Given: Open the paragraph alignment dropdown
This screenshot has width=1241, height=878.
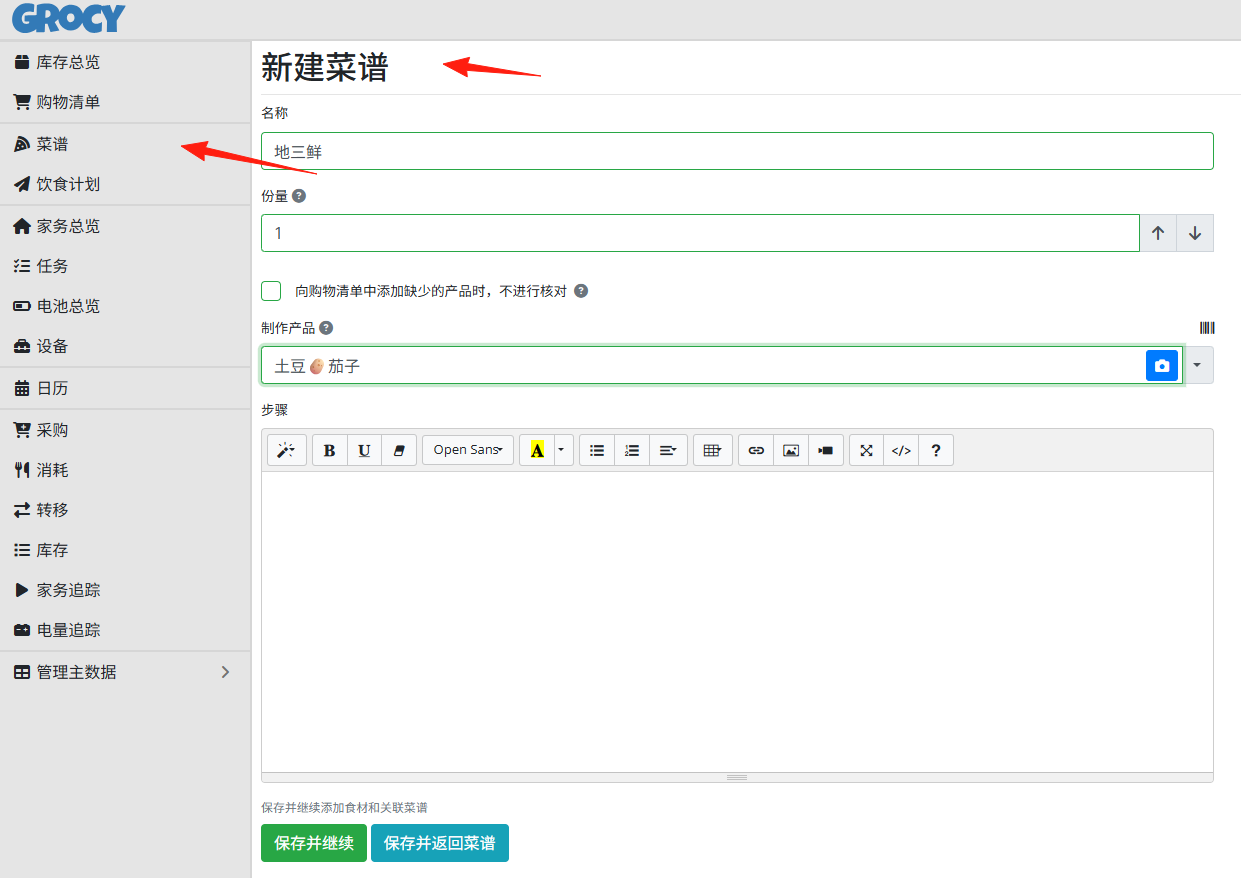Looking at the screenshot, I should [668, 450].
